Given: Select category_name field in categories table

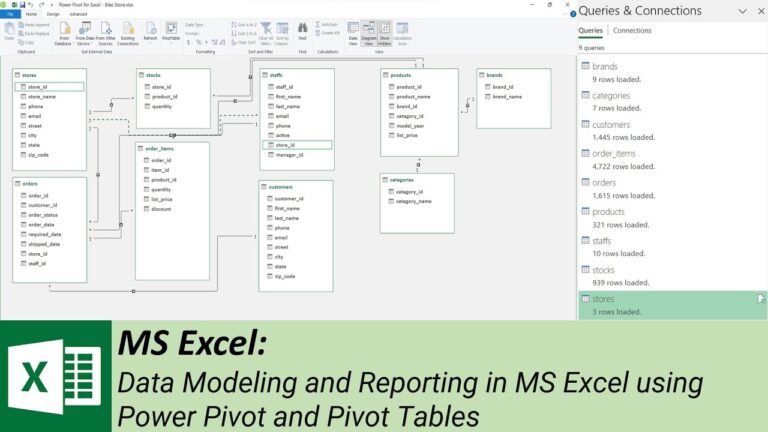Looking at the screenshot, I should coord(410,201).
